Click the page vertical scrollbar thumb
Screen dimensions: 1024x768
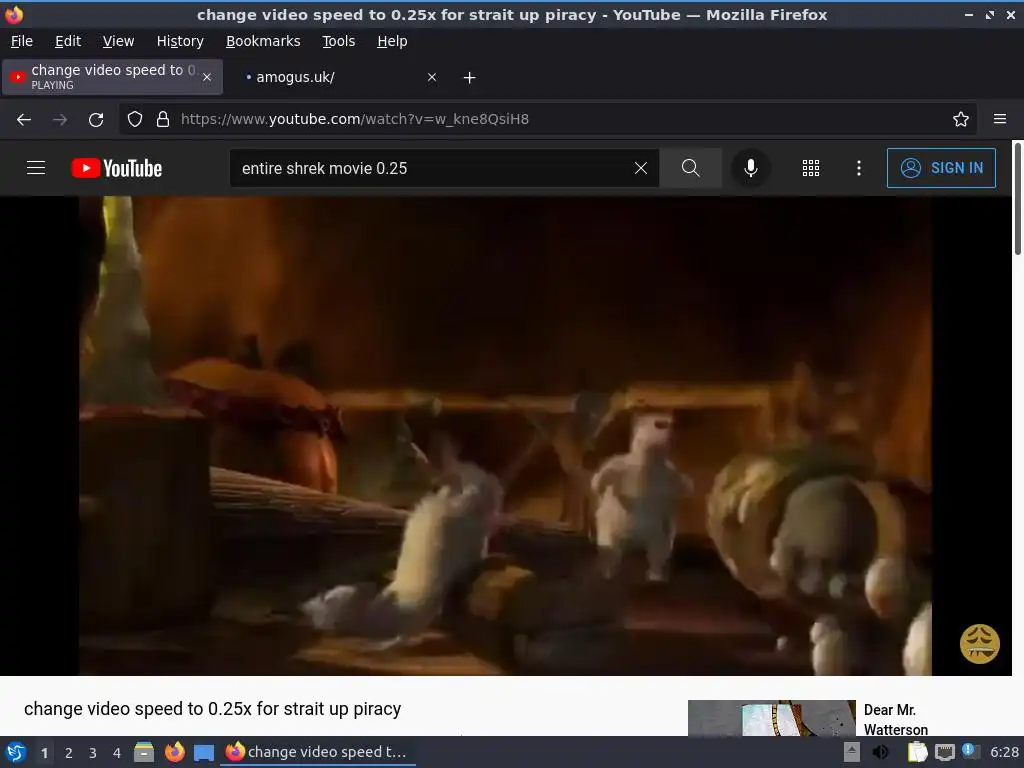[x=1017, y=199]
